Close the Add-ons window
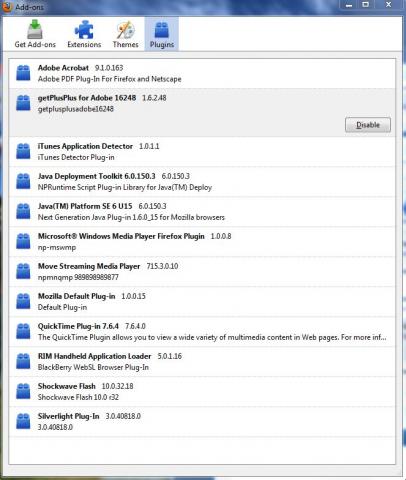Image resolution: width=406 pixels, height=480 pixels. 388,5
